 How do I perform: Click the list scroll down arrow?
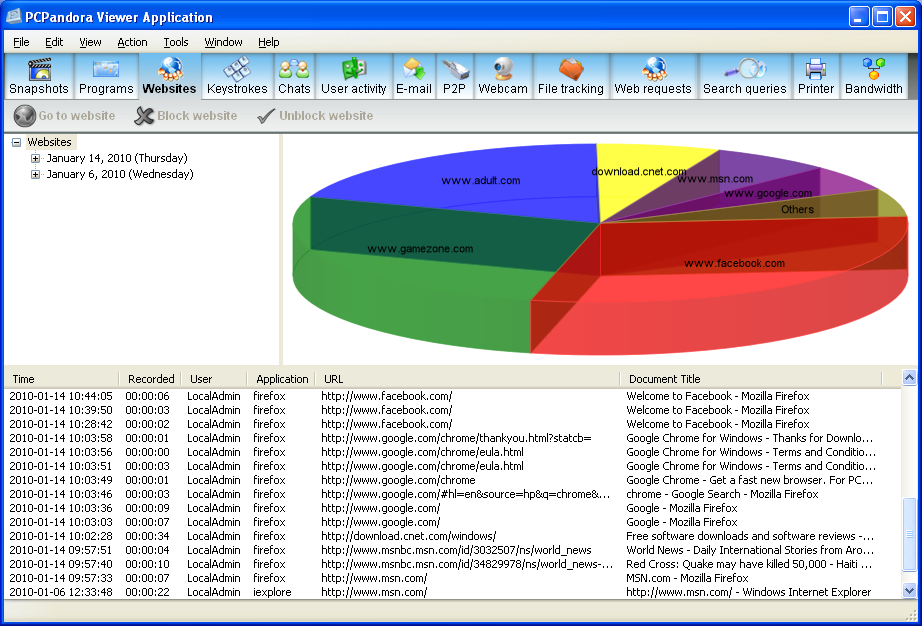pyautogui.click(x=909, y=591)
